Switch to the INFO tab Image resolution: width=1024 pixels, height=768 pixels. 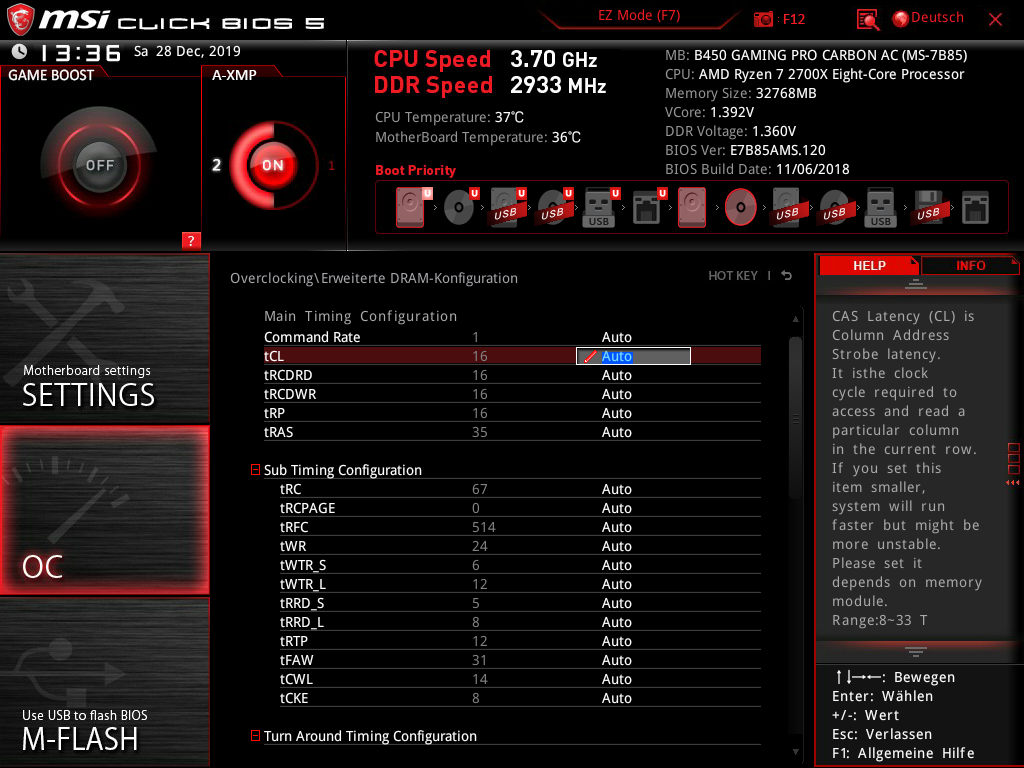(x=970, y=265)
